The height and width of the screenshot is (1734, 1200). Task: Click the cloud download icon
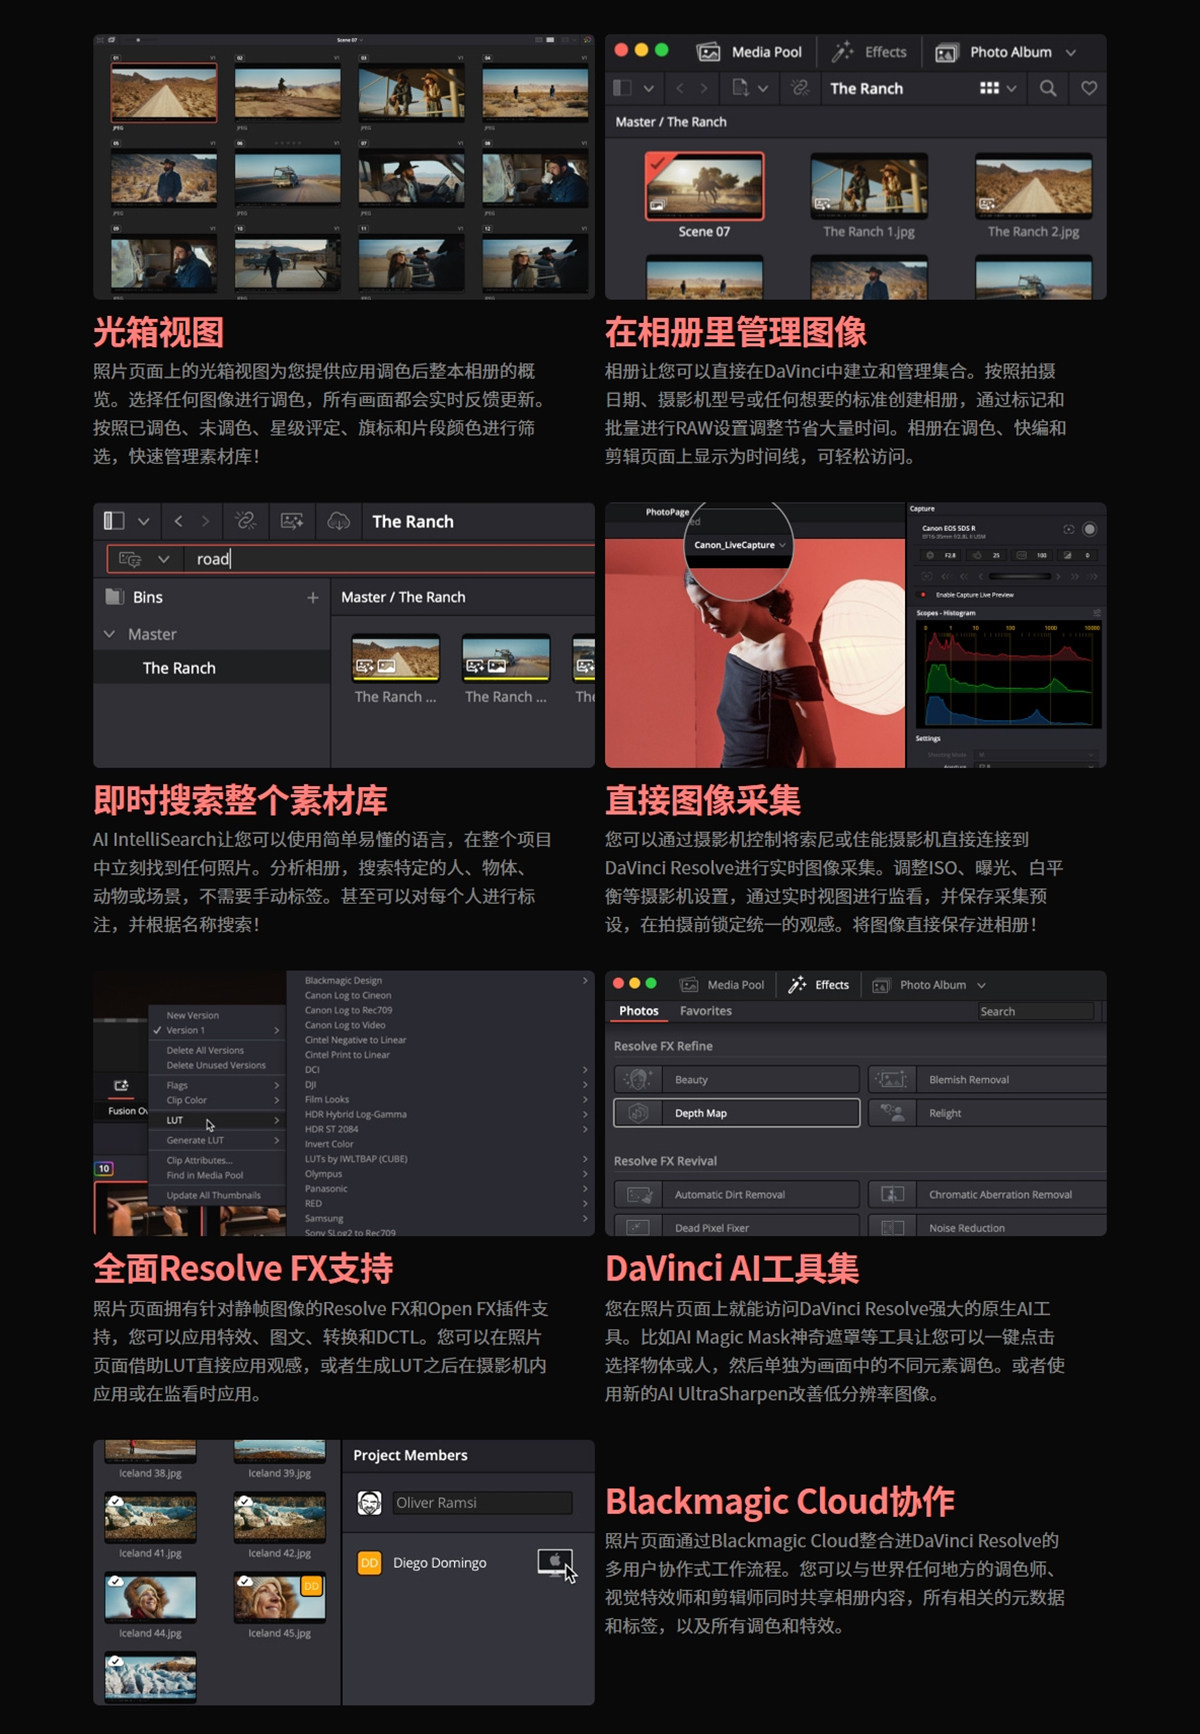pyautogui.click(x=339, y=521)
